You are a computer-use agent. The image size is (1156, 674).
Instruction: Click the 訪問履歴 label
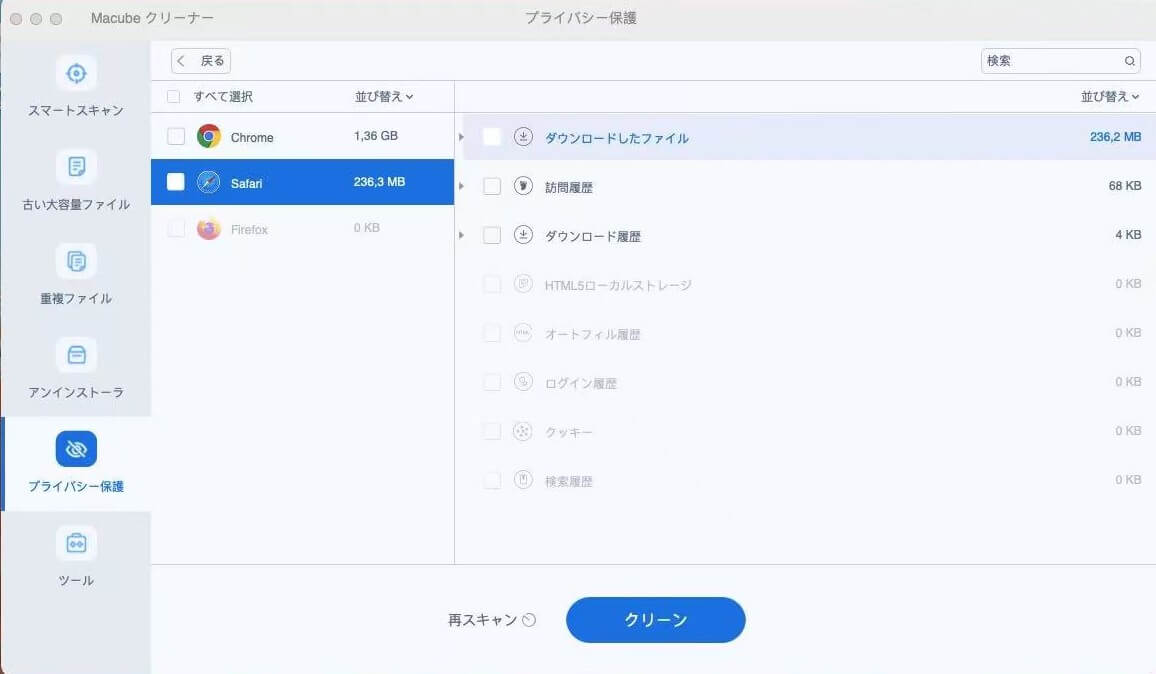click(x=568, y=187)
